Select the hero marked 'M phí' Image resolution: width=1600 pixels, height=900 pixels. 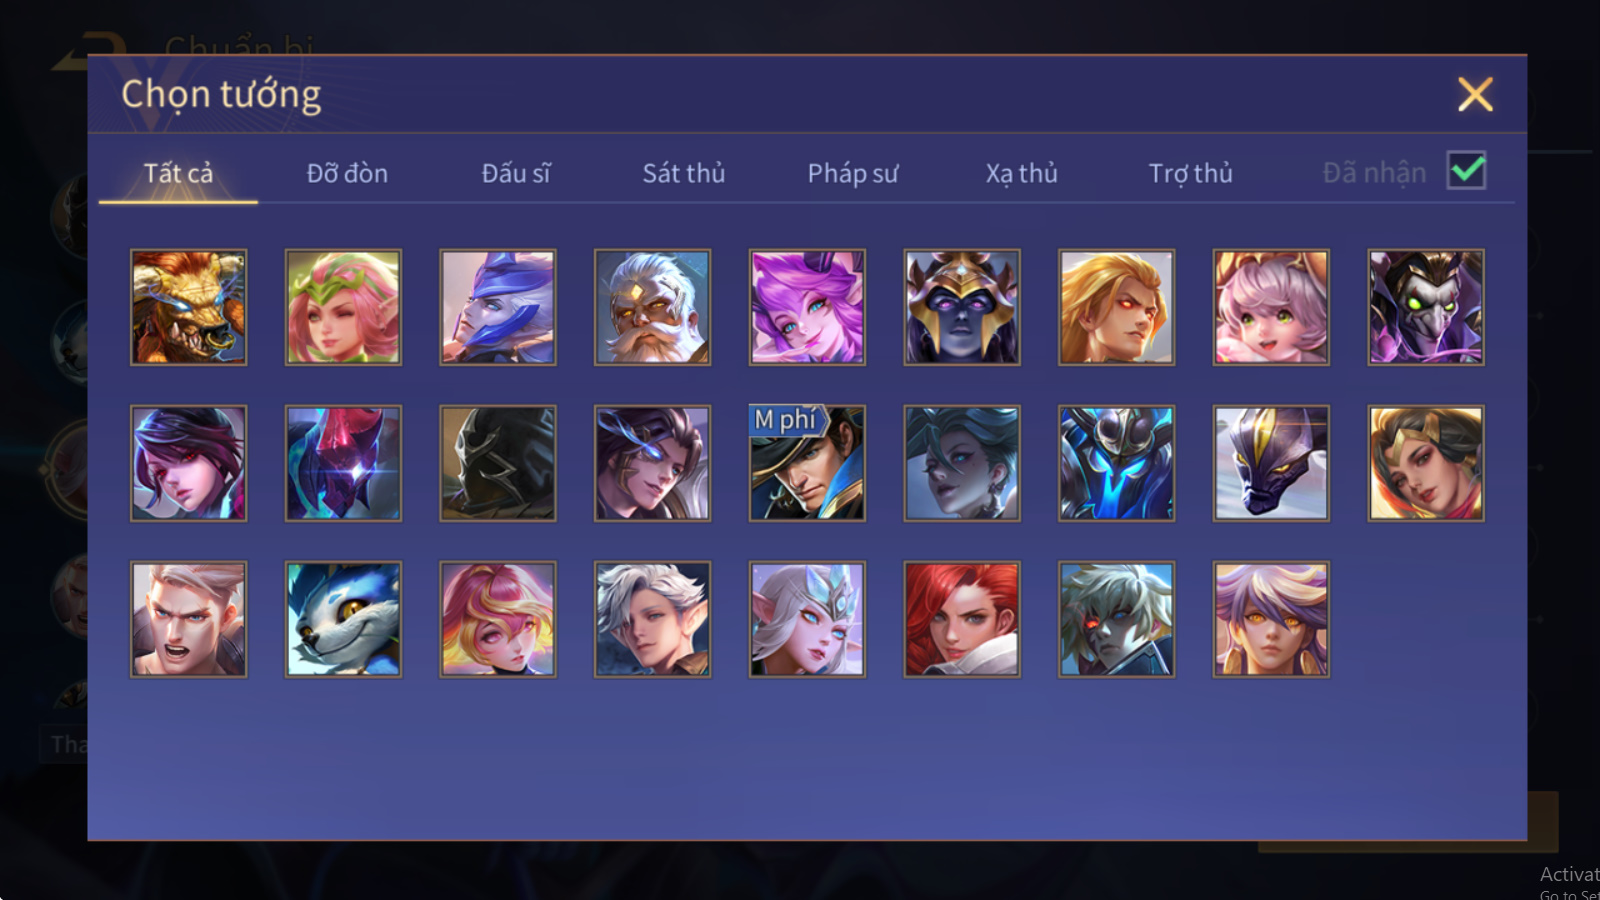(x=807, y=463)
